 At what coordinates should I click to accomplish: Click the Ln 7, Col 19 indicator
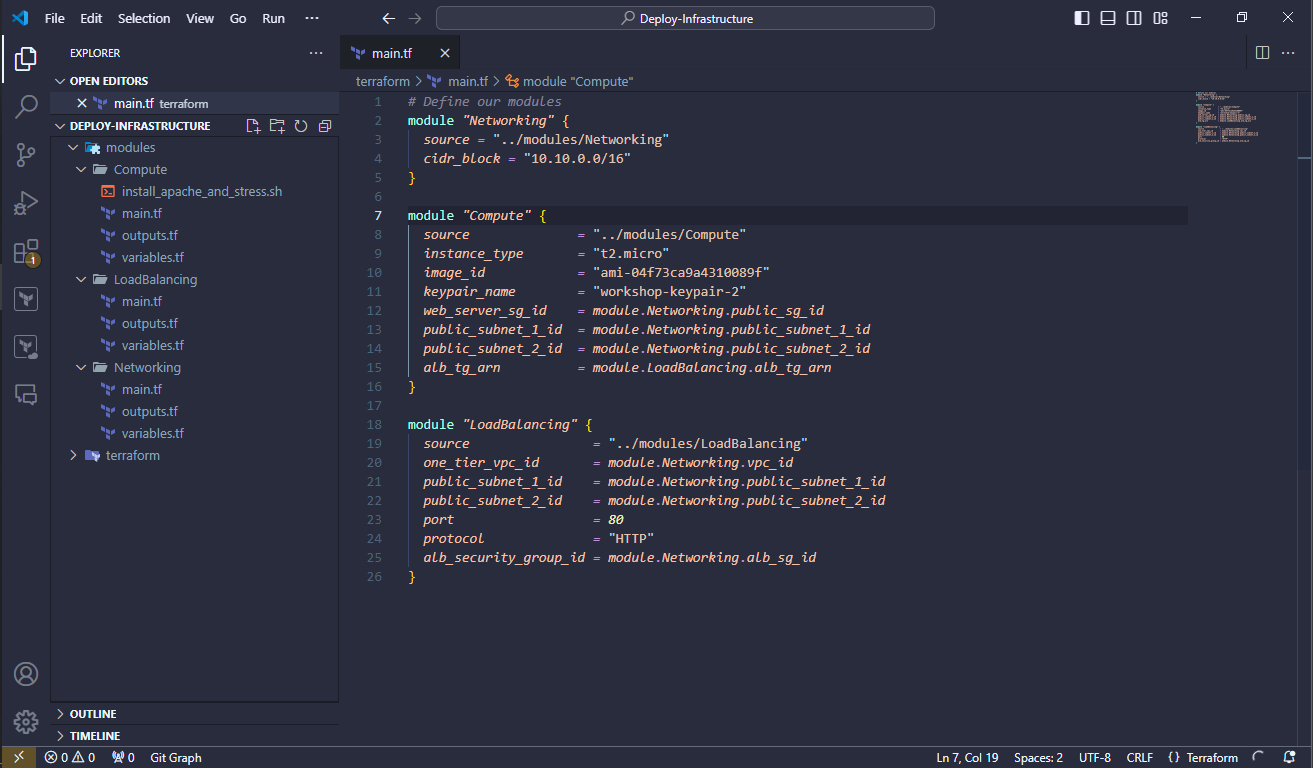(x=967, y=757)
